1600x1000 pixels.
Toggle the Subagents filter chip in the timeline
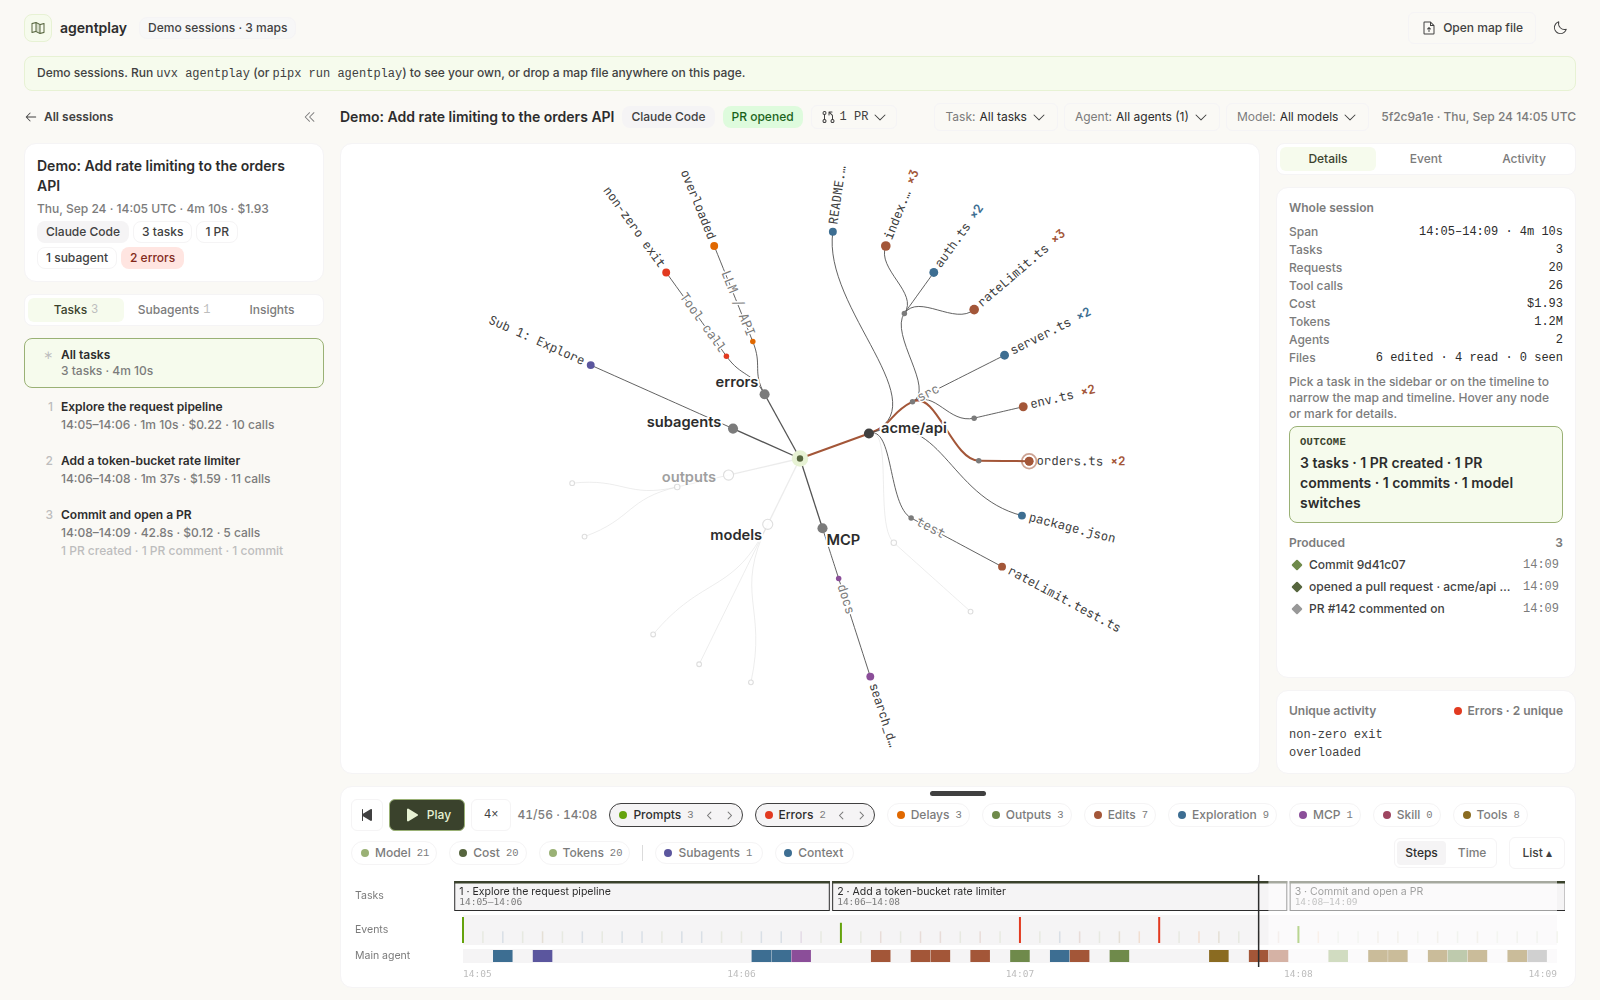pyautogui.click(x=708, y=853)
